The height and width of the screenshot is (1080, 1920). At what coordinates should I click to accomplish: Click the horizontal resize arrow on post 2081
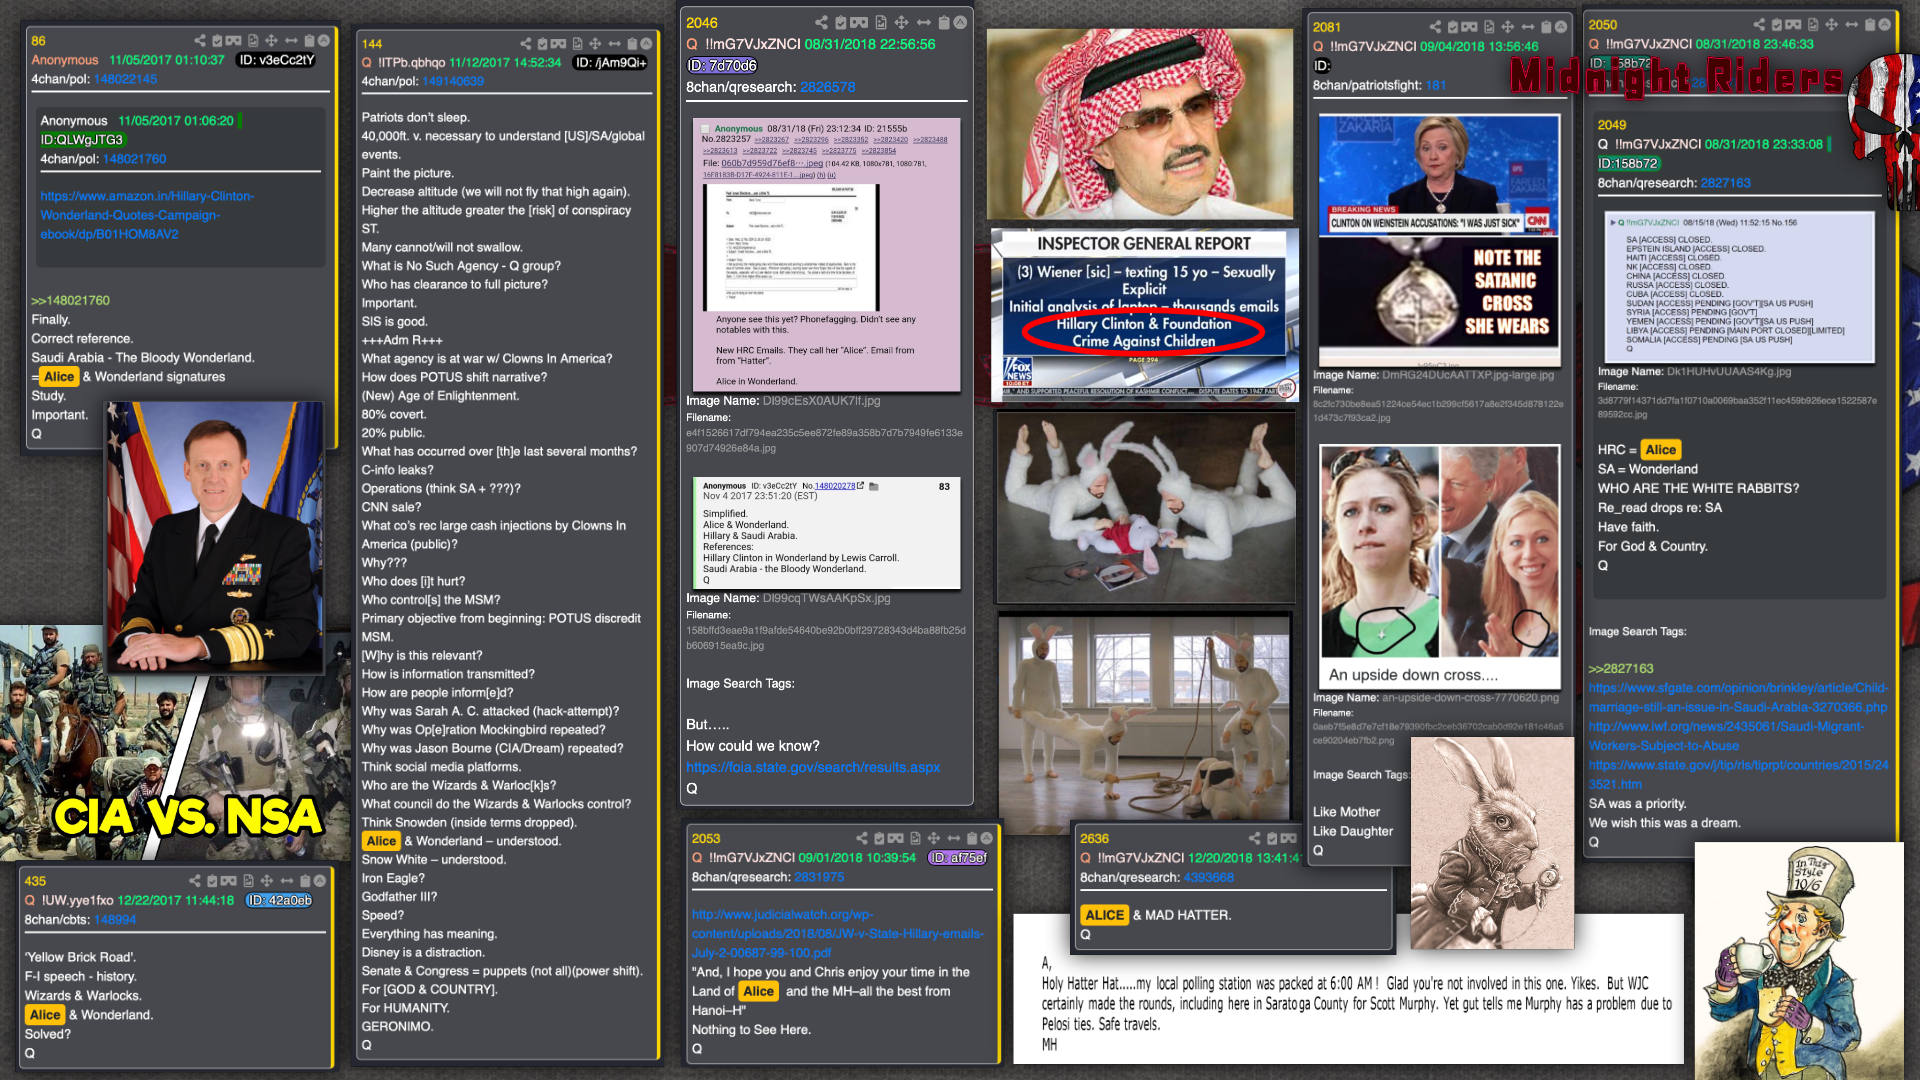coord(1527,27)
